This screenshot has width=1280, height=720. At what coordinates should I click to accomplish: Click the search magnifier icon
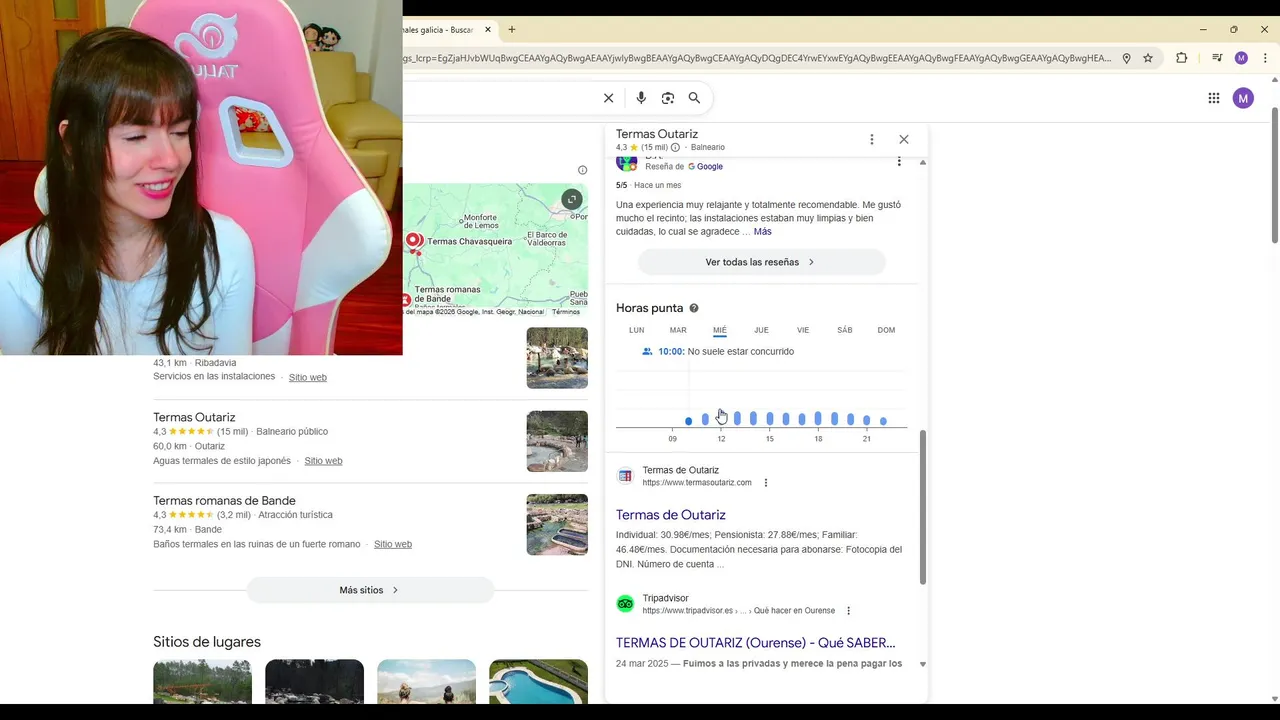(694, 98)
